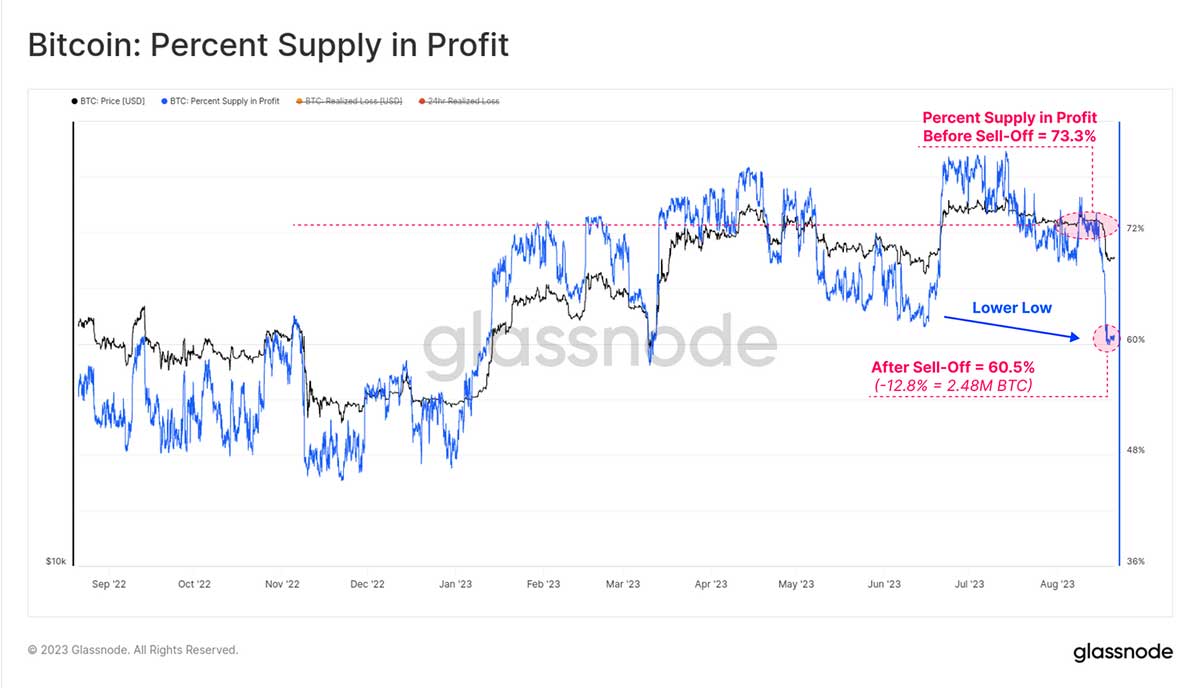1200x688 pixels.
Task: Click the orange Realized Loss legend dot
Action: 300,101
